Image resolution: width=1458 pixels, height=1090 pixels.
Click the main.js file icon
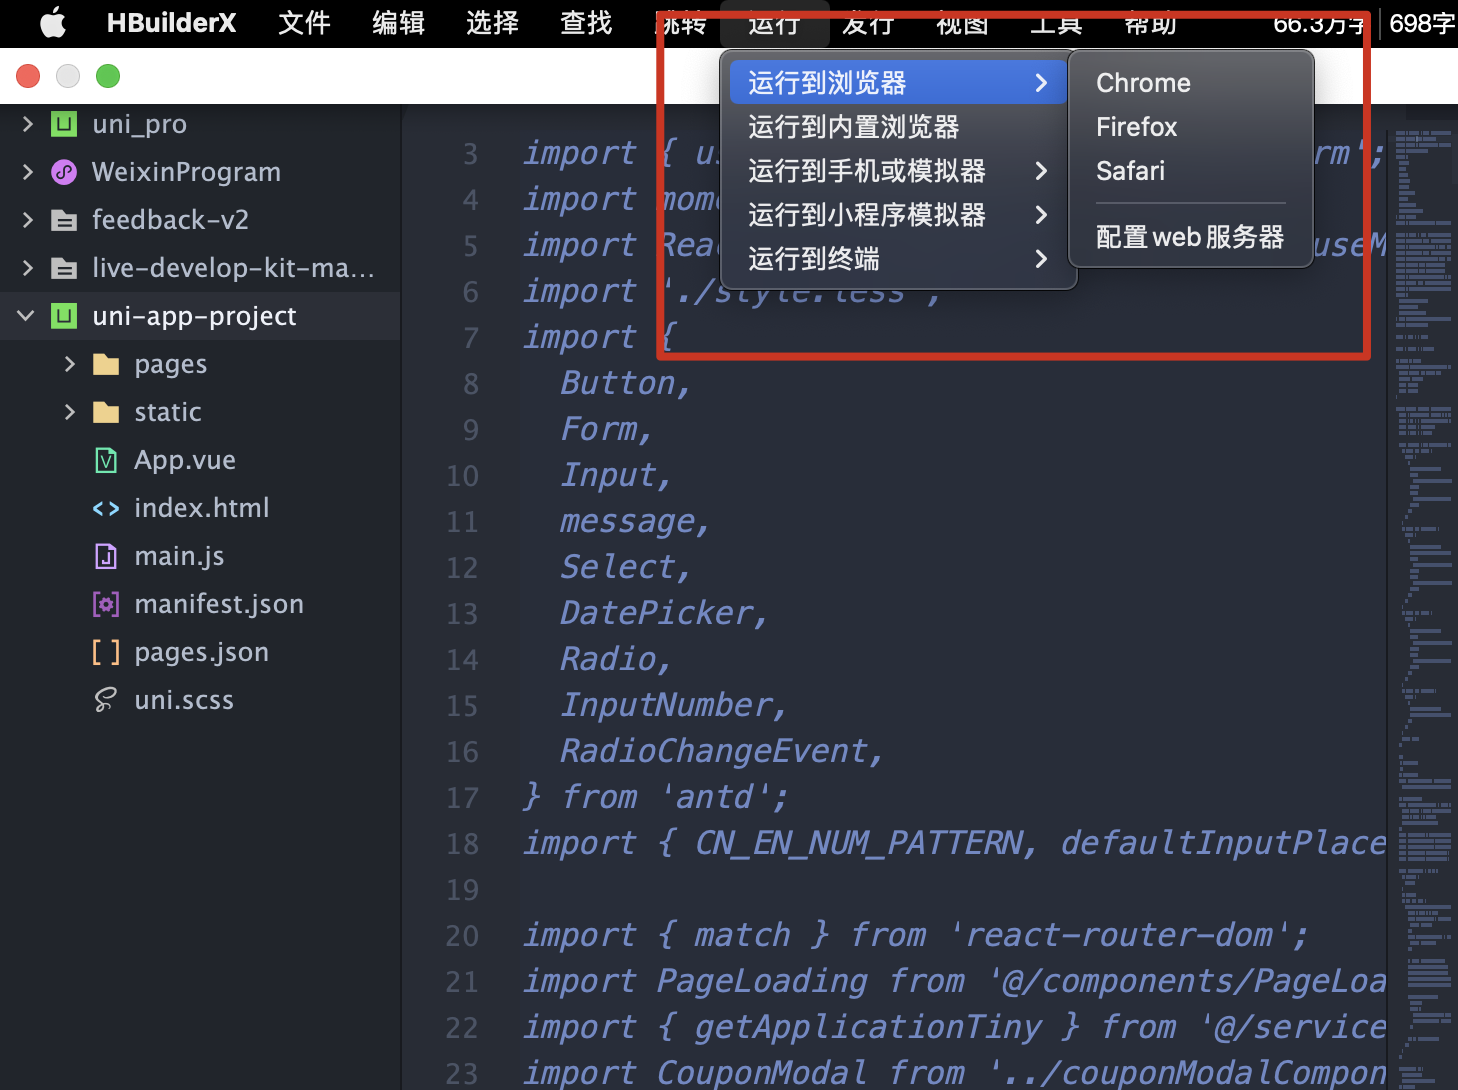point(106,556)
